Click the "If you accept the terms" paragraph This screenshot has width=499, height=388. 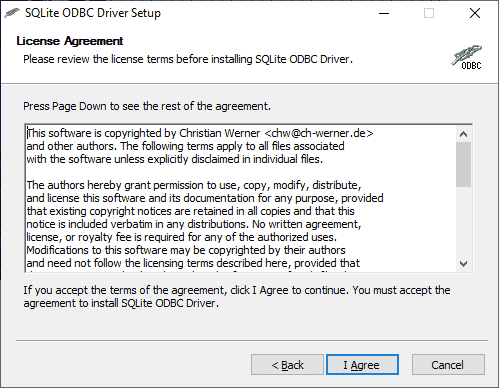[x=236, y=297]
